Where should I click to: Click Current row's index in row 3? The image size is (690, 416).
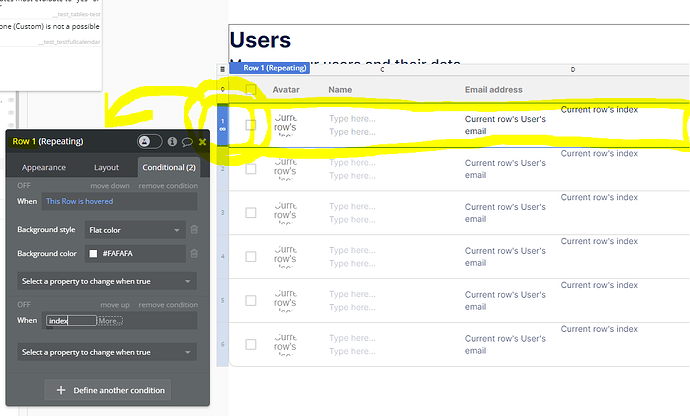point(599,197)
